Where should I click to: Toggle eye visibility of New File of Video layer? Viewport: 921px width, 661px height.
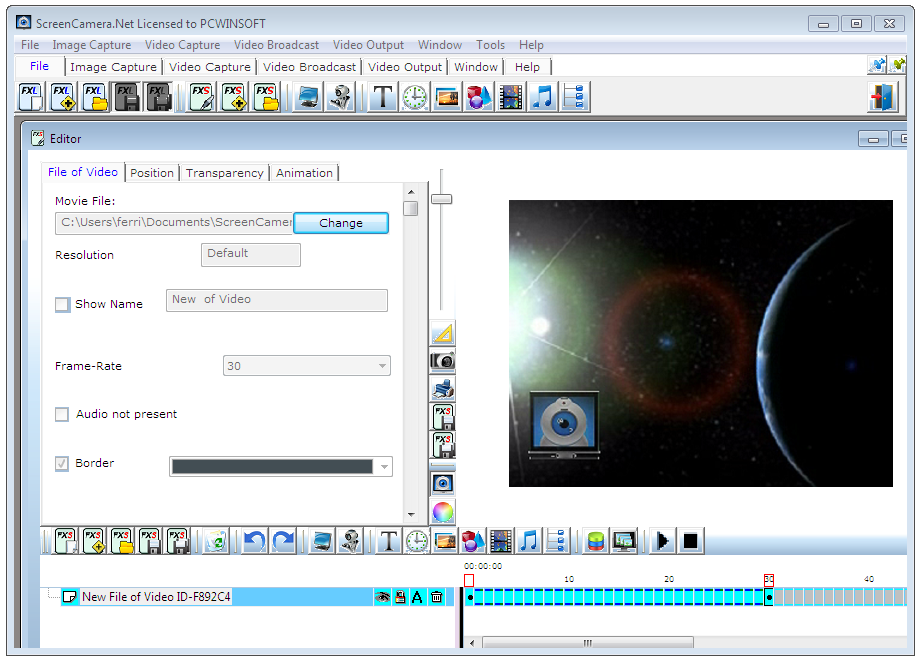coord(382,598)
